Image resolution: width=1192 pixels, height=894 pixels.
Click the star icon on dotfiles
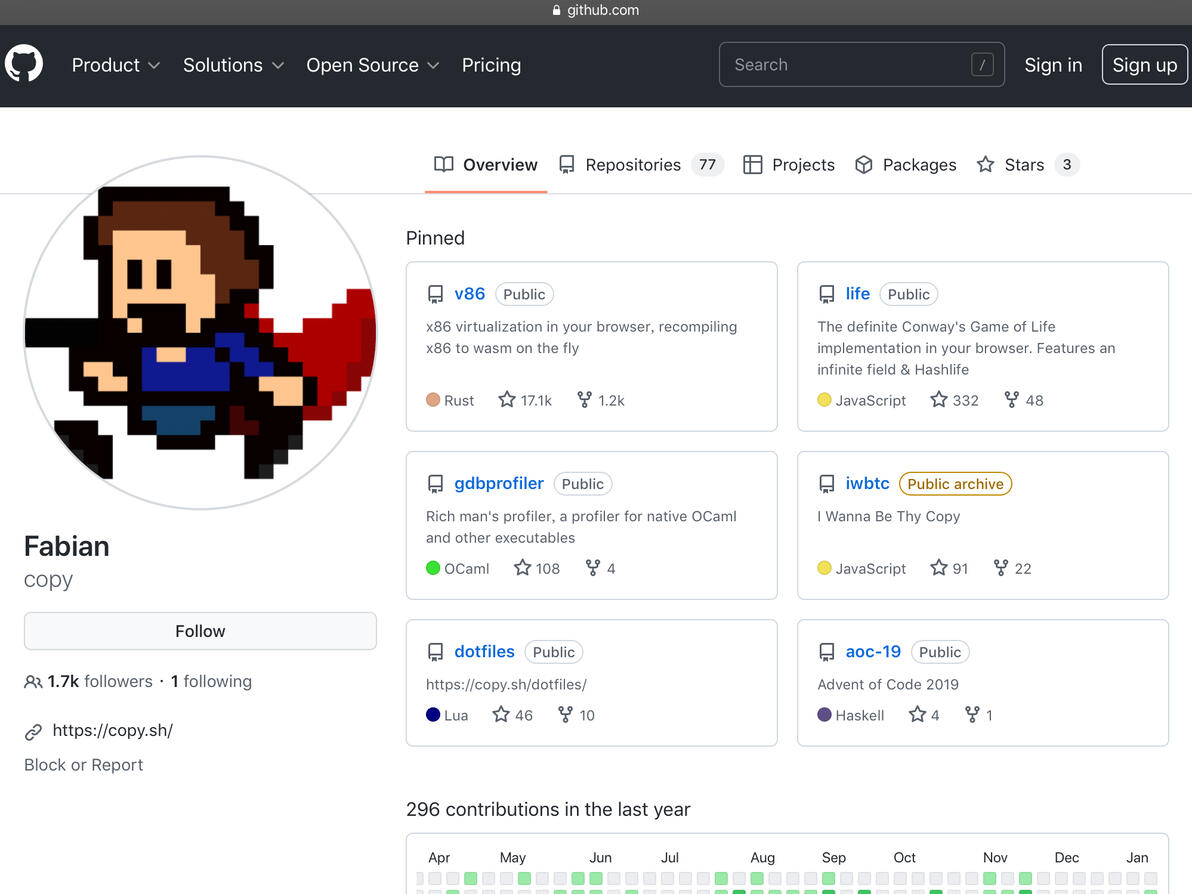tap(500, 714)
